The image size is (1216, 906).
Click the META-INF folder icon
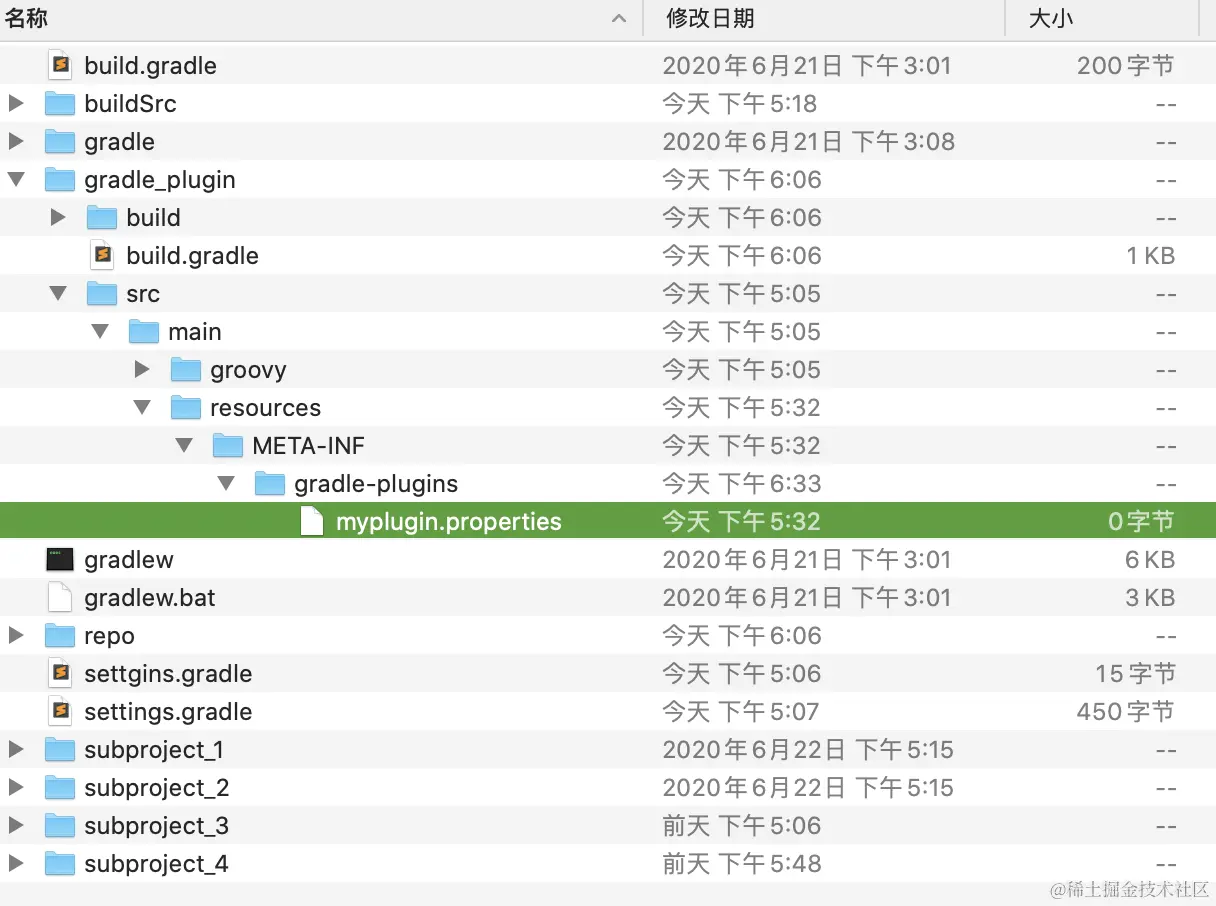[228, 445]
